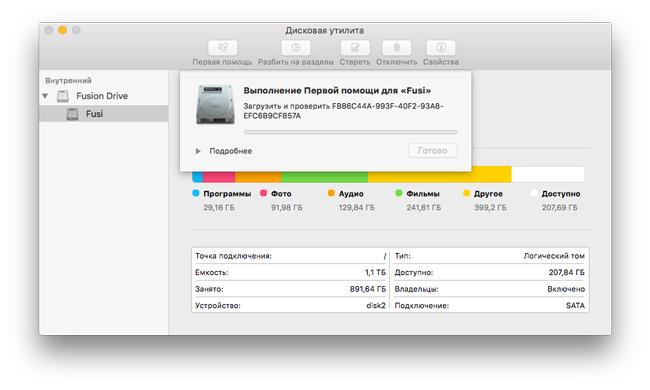
Task: Click the green Фильмы segment of usage bar
Action: tap(325, 177)
